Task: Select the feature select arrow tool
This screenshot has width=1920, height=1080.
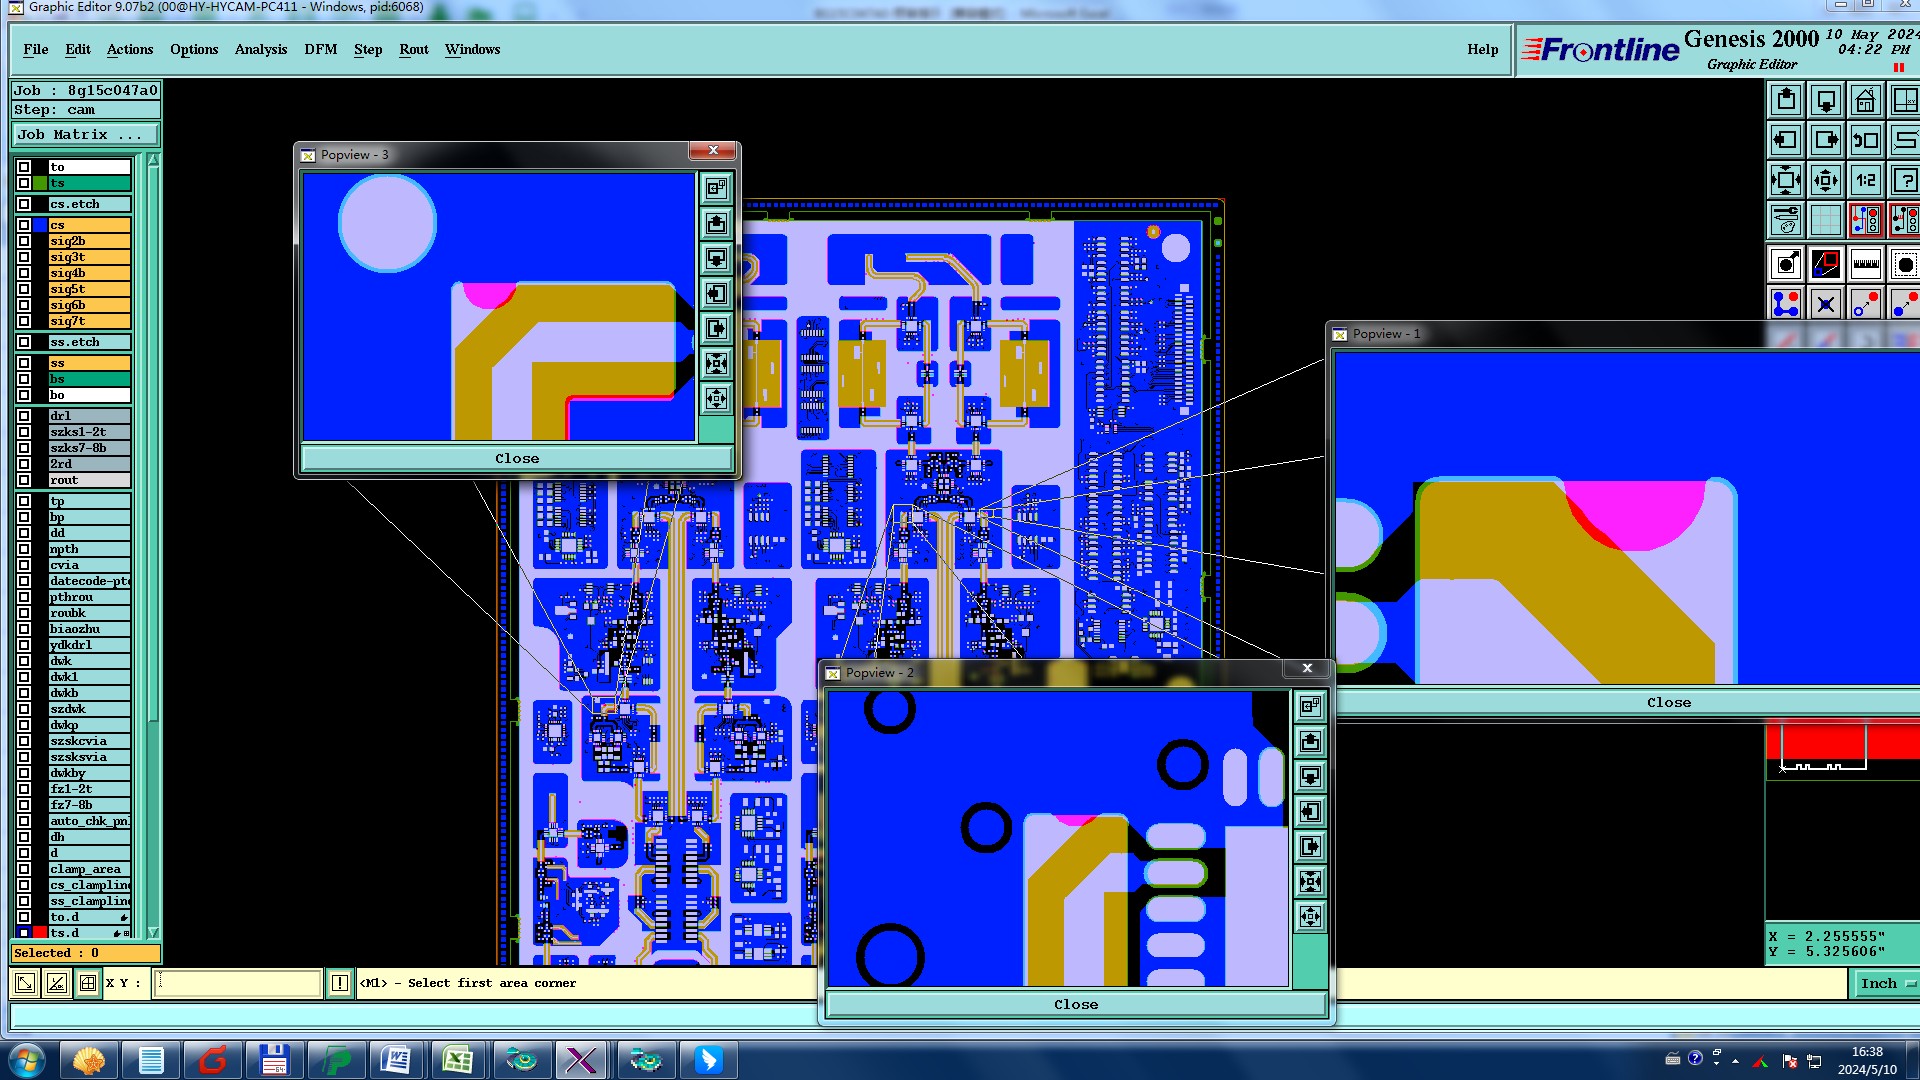Action: click(1786, 264)
